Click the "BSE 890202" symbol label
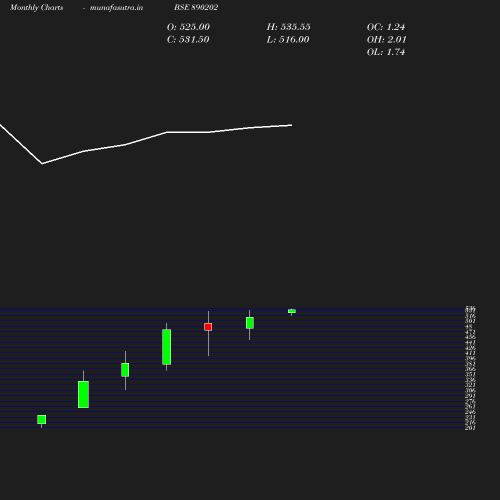500x500 pixels. click(196, 7)
